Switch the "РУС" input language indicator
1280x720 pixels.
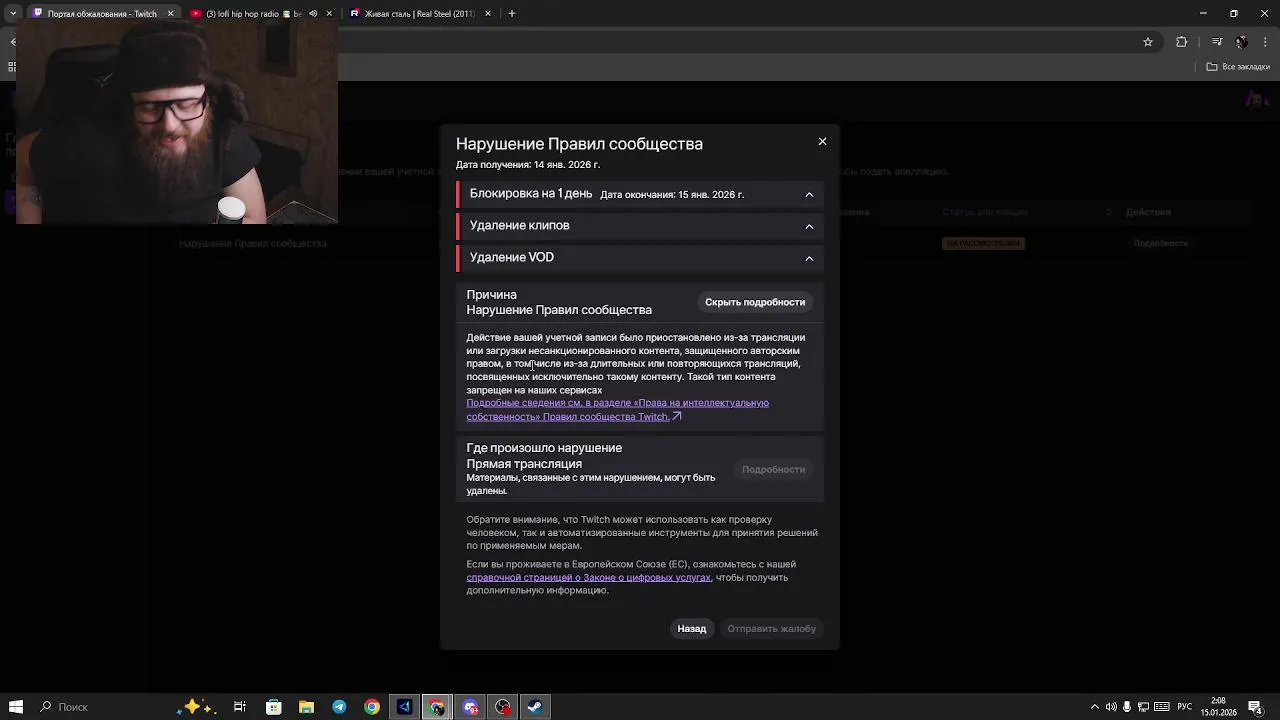[x=1185, y=707]
